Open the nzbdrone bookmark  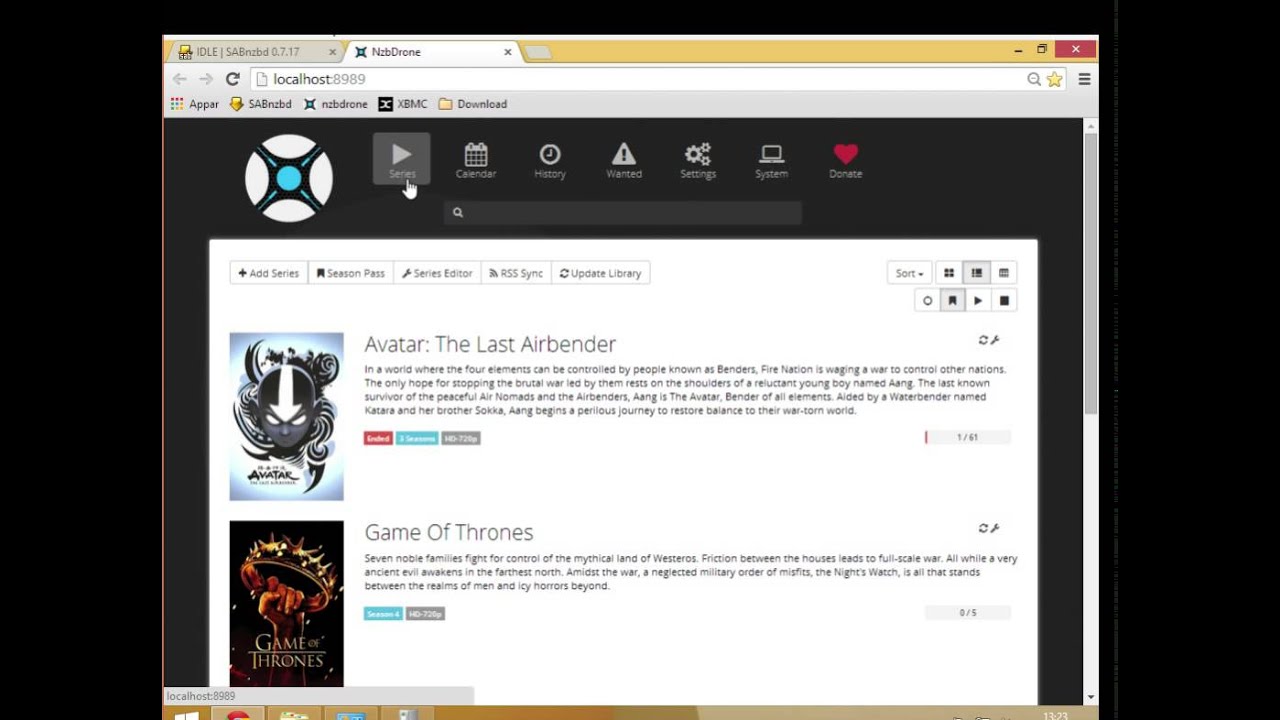[336, 104]
